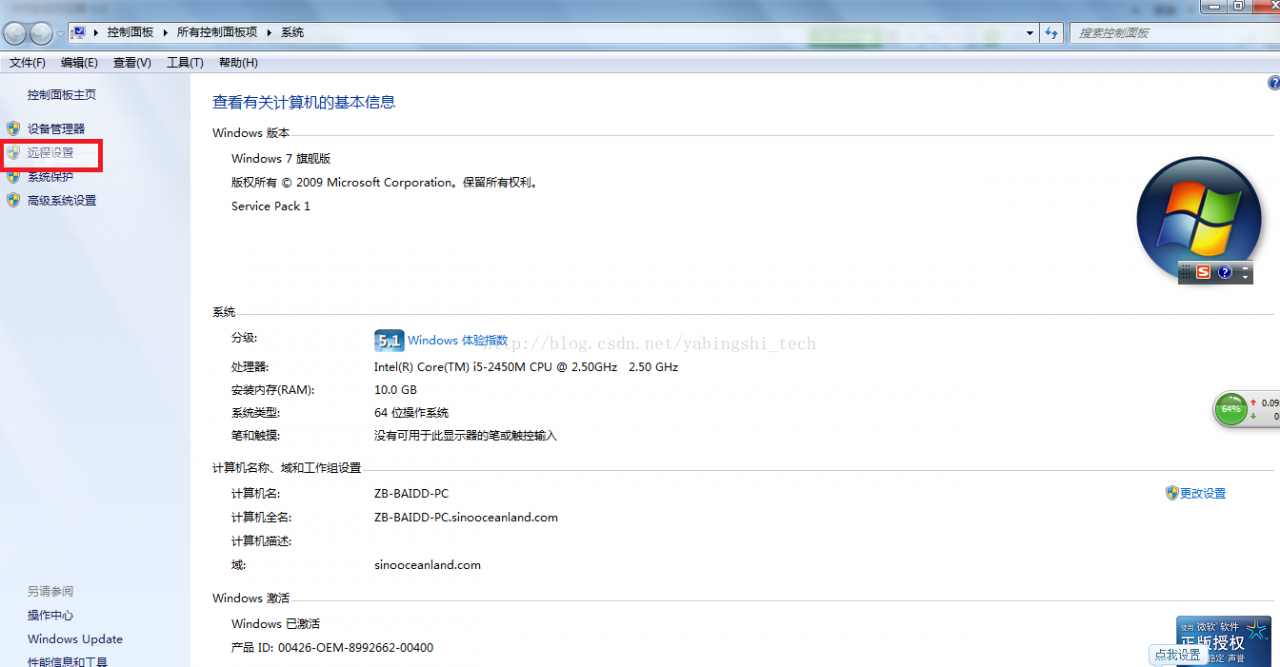The width and height of the screenshot is (1280, 667).
Task: Click the 系统 breadcrumb
Action: coord(292,33)
